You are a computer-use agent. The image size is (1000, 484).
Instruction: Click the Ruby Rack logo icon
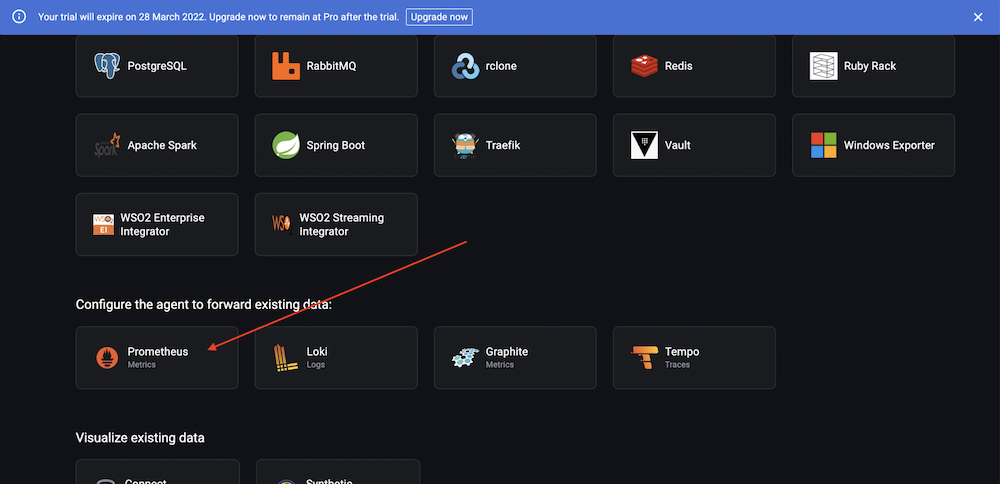coord(823,66)
